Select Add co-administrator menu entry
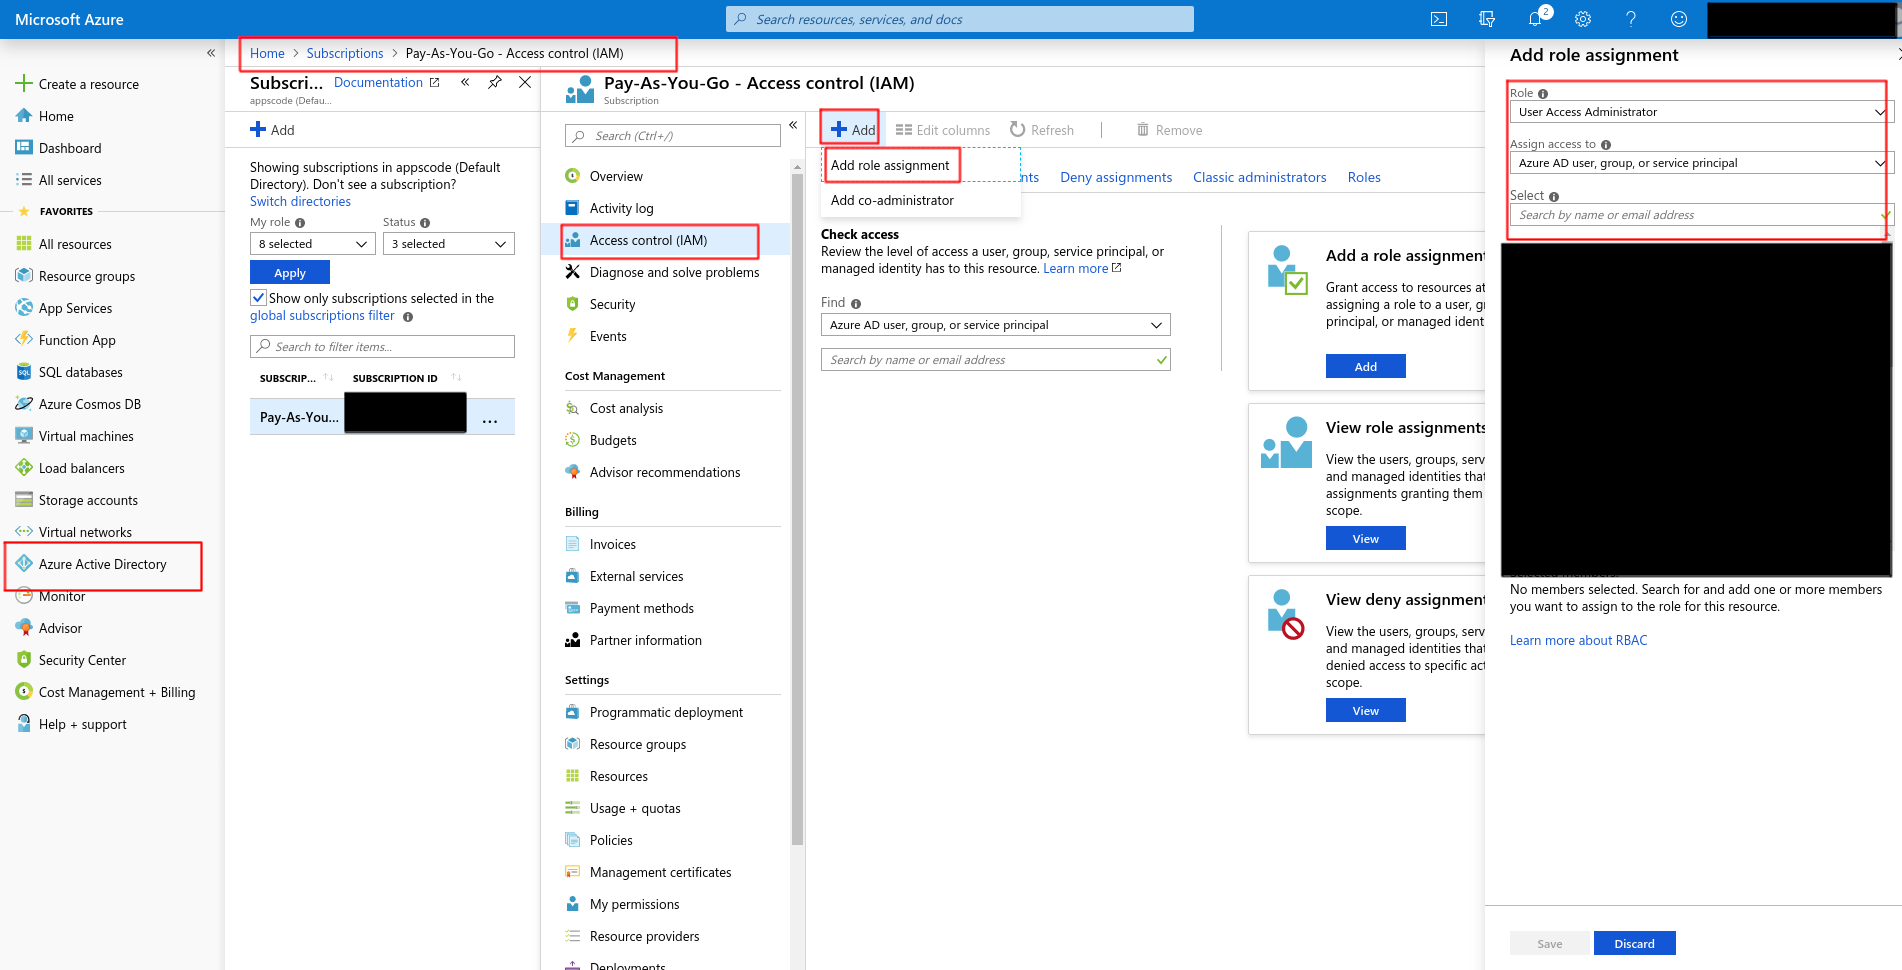 pyautogui.click(x=892, y=200)
